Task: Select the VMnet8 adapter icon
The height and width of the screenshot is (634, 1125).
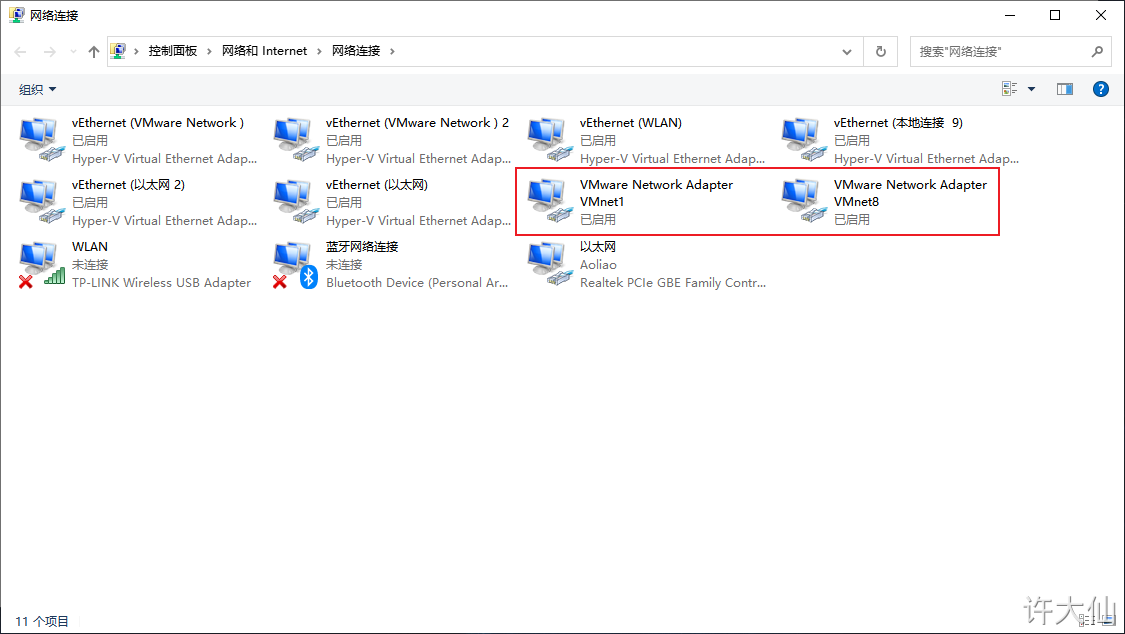Action: tap(804, 202)
